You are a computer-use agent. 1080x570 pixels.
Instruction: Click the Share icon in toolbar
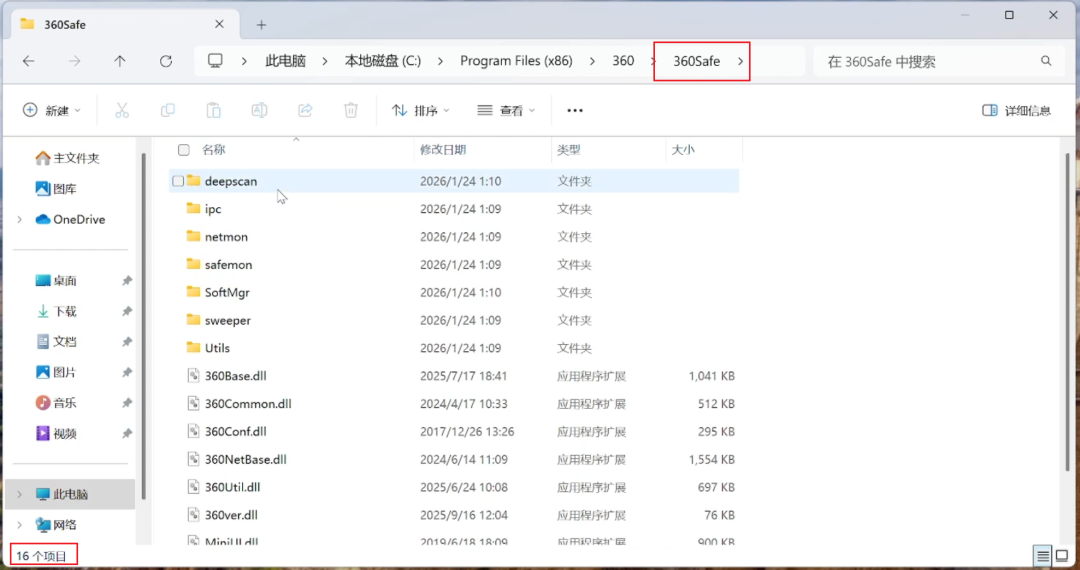click(x=305, y=110)
